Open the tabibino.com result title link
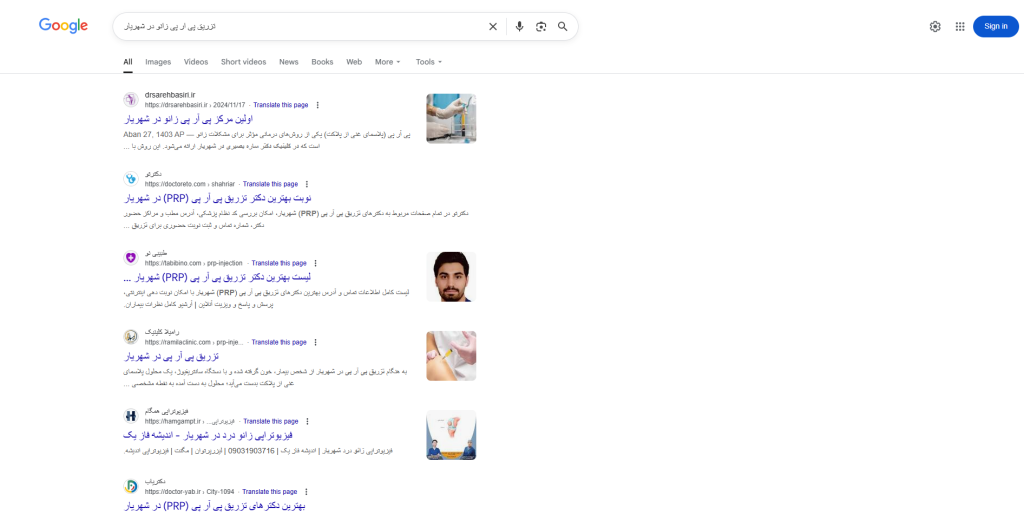Viewport: 1024px width, 514px height. tap(216, 277)
